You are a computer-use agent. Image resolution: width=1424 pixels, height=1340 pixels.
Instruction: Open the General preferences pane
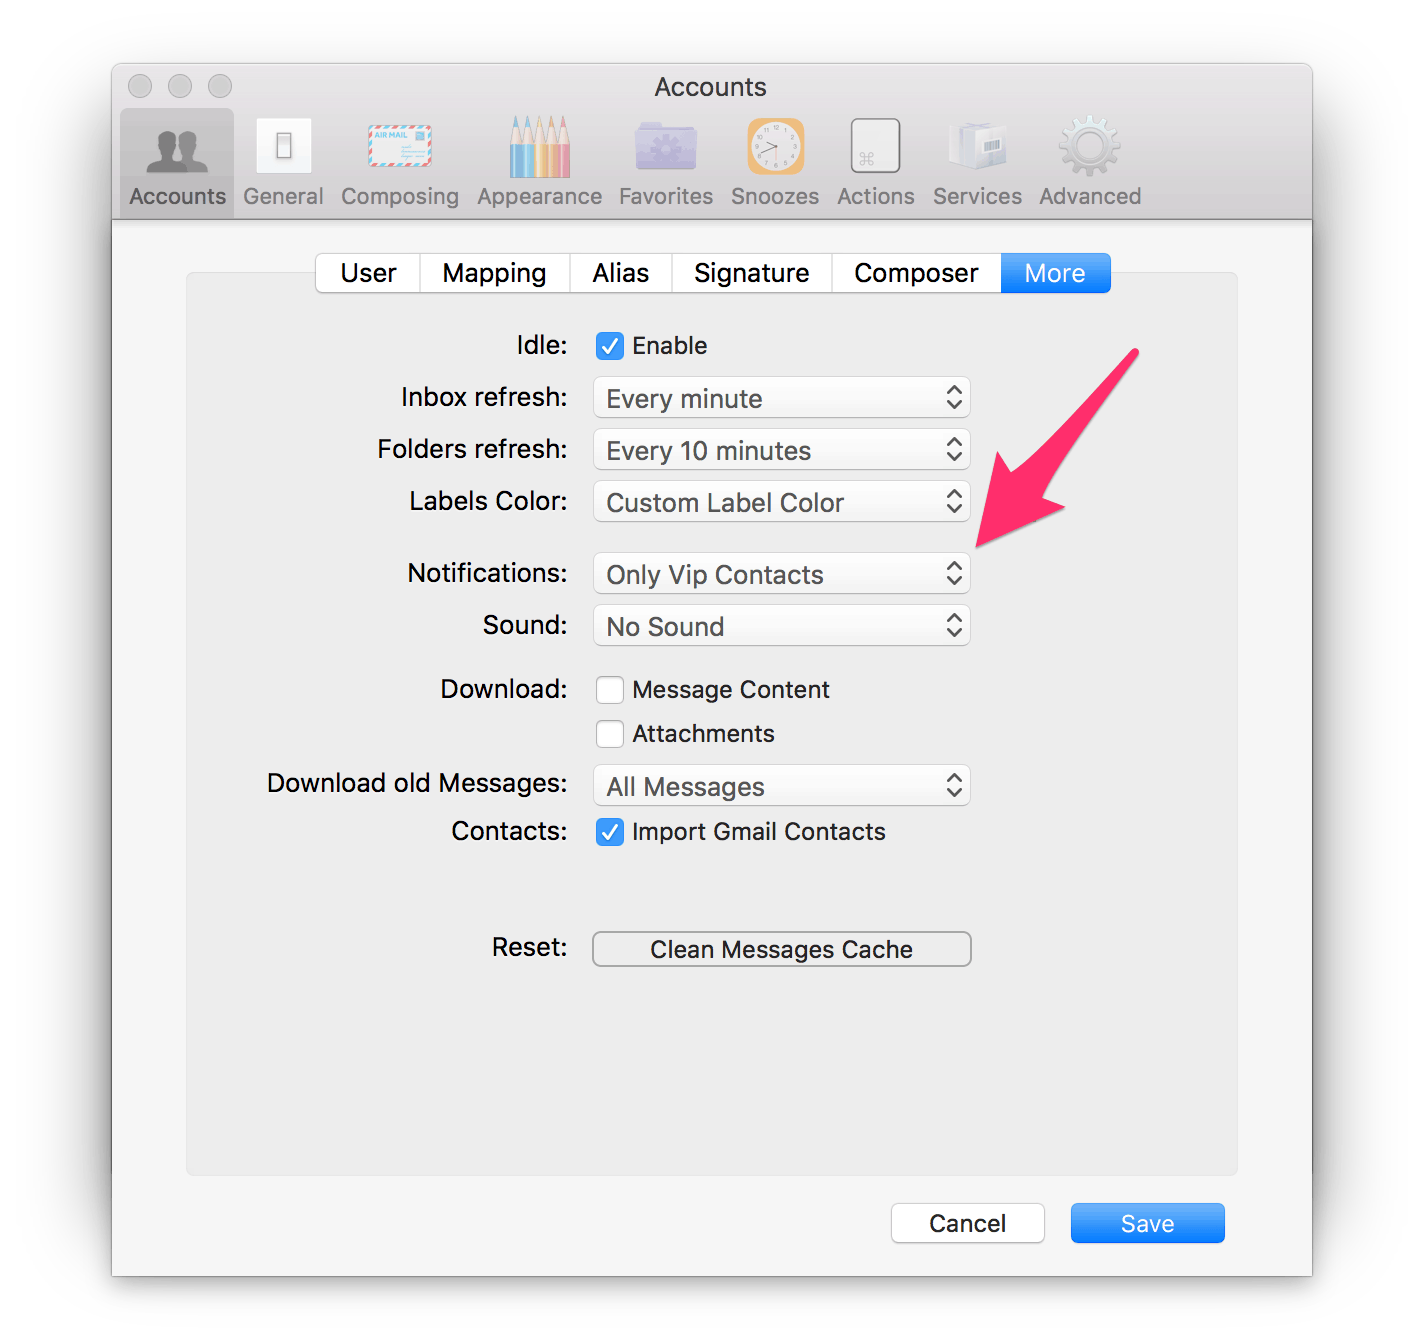pyautogui.click(x=283, y=163)
